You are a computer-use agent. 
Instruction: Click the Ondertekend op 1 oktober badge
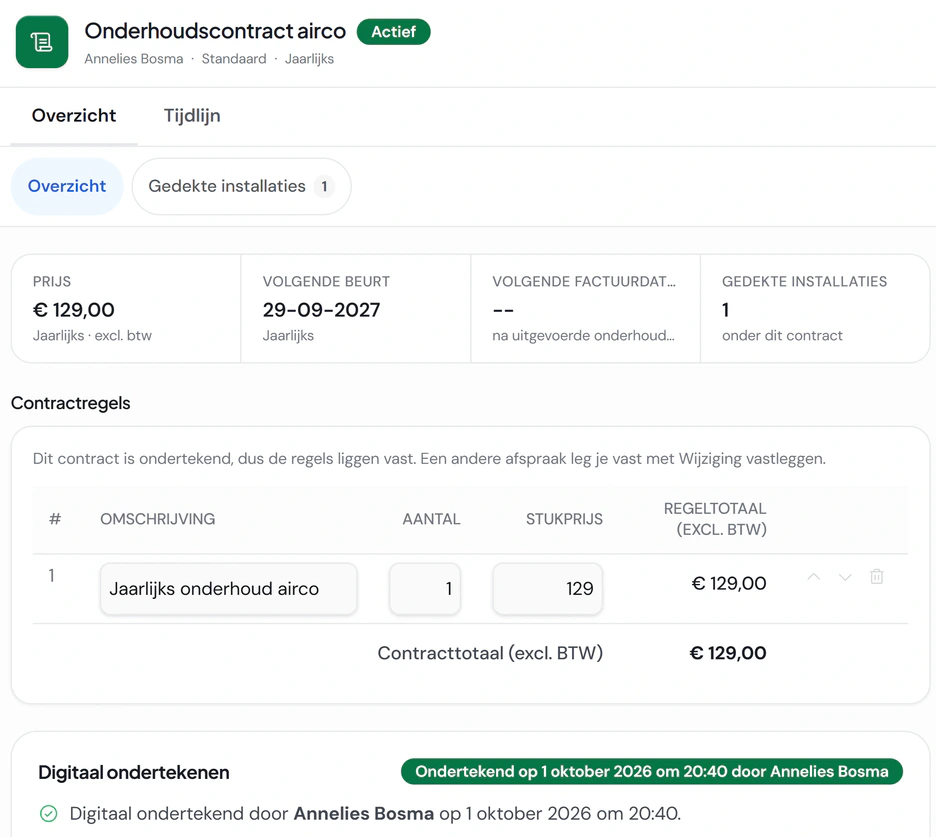[651, 771]
